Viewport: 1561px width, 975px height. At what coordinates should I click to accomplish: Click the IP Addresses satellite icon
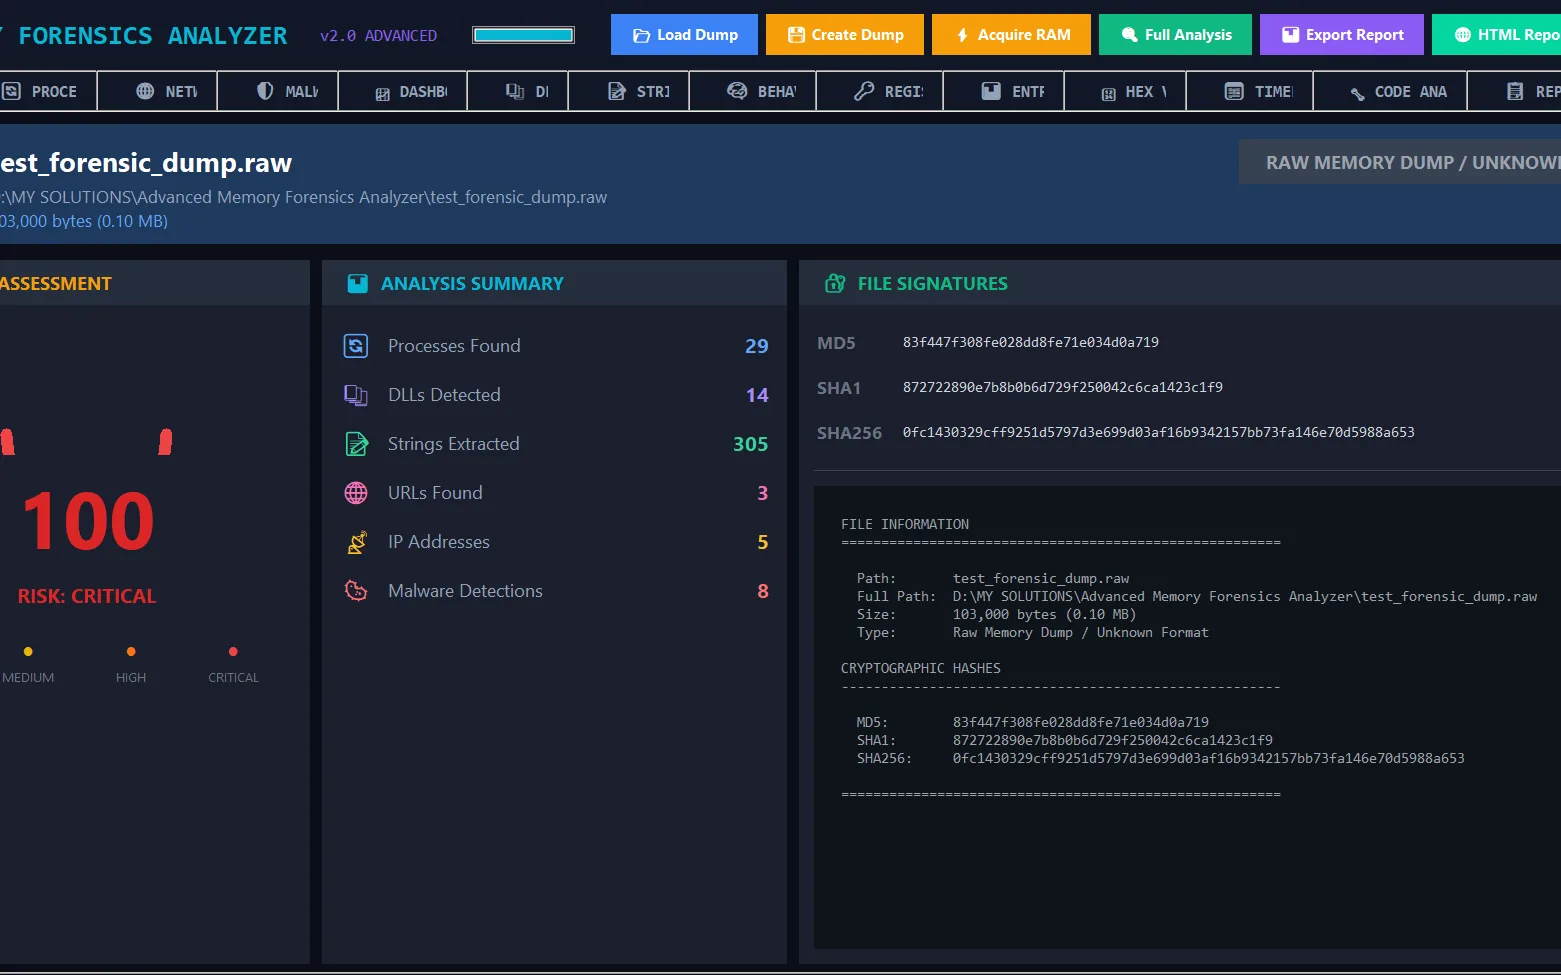pos(356,542)
